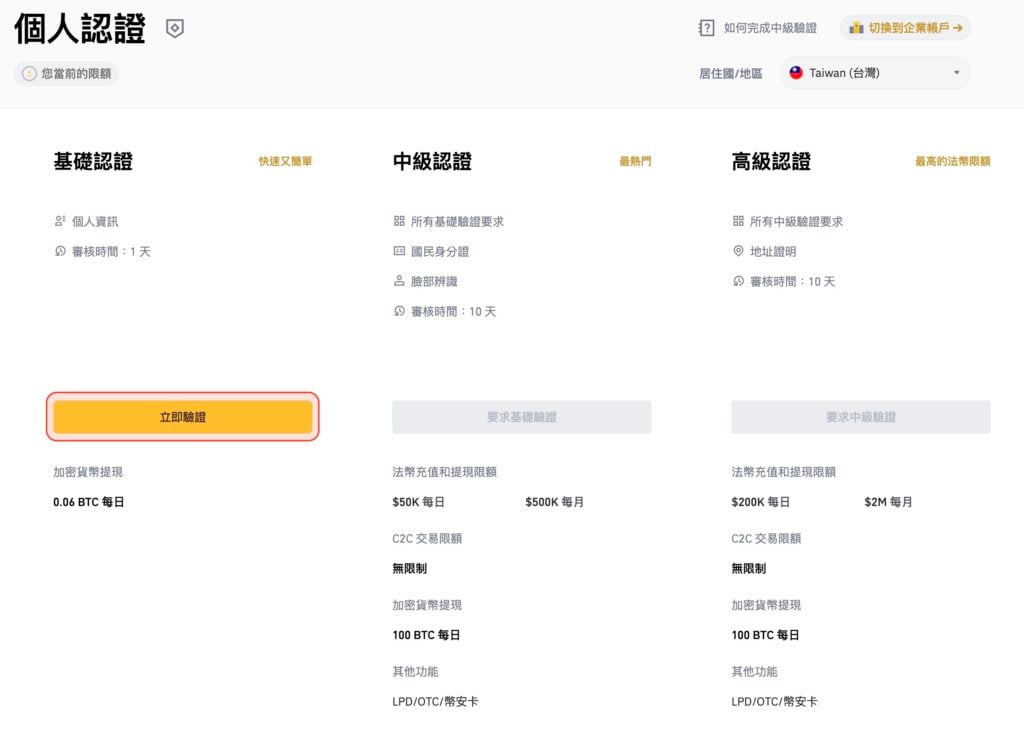Image resolution: width=1024 pixels, height=731 pixels.
Task: Switch to enterprise account 切換到企業帳戶
Action: click(905, 28)
